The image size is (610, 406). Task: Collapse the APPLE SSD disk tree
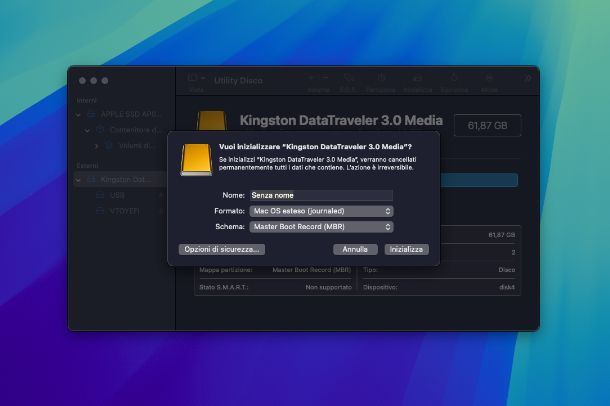[x=79, y=115]
